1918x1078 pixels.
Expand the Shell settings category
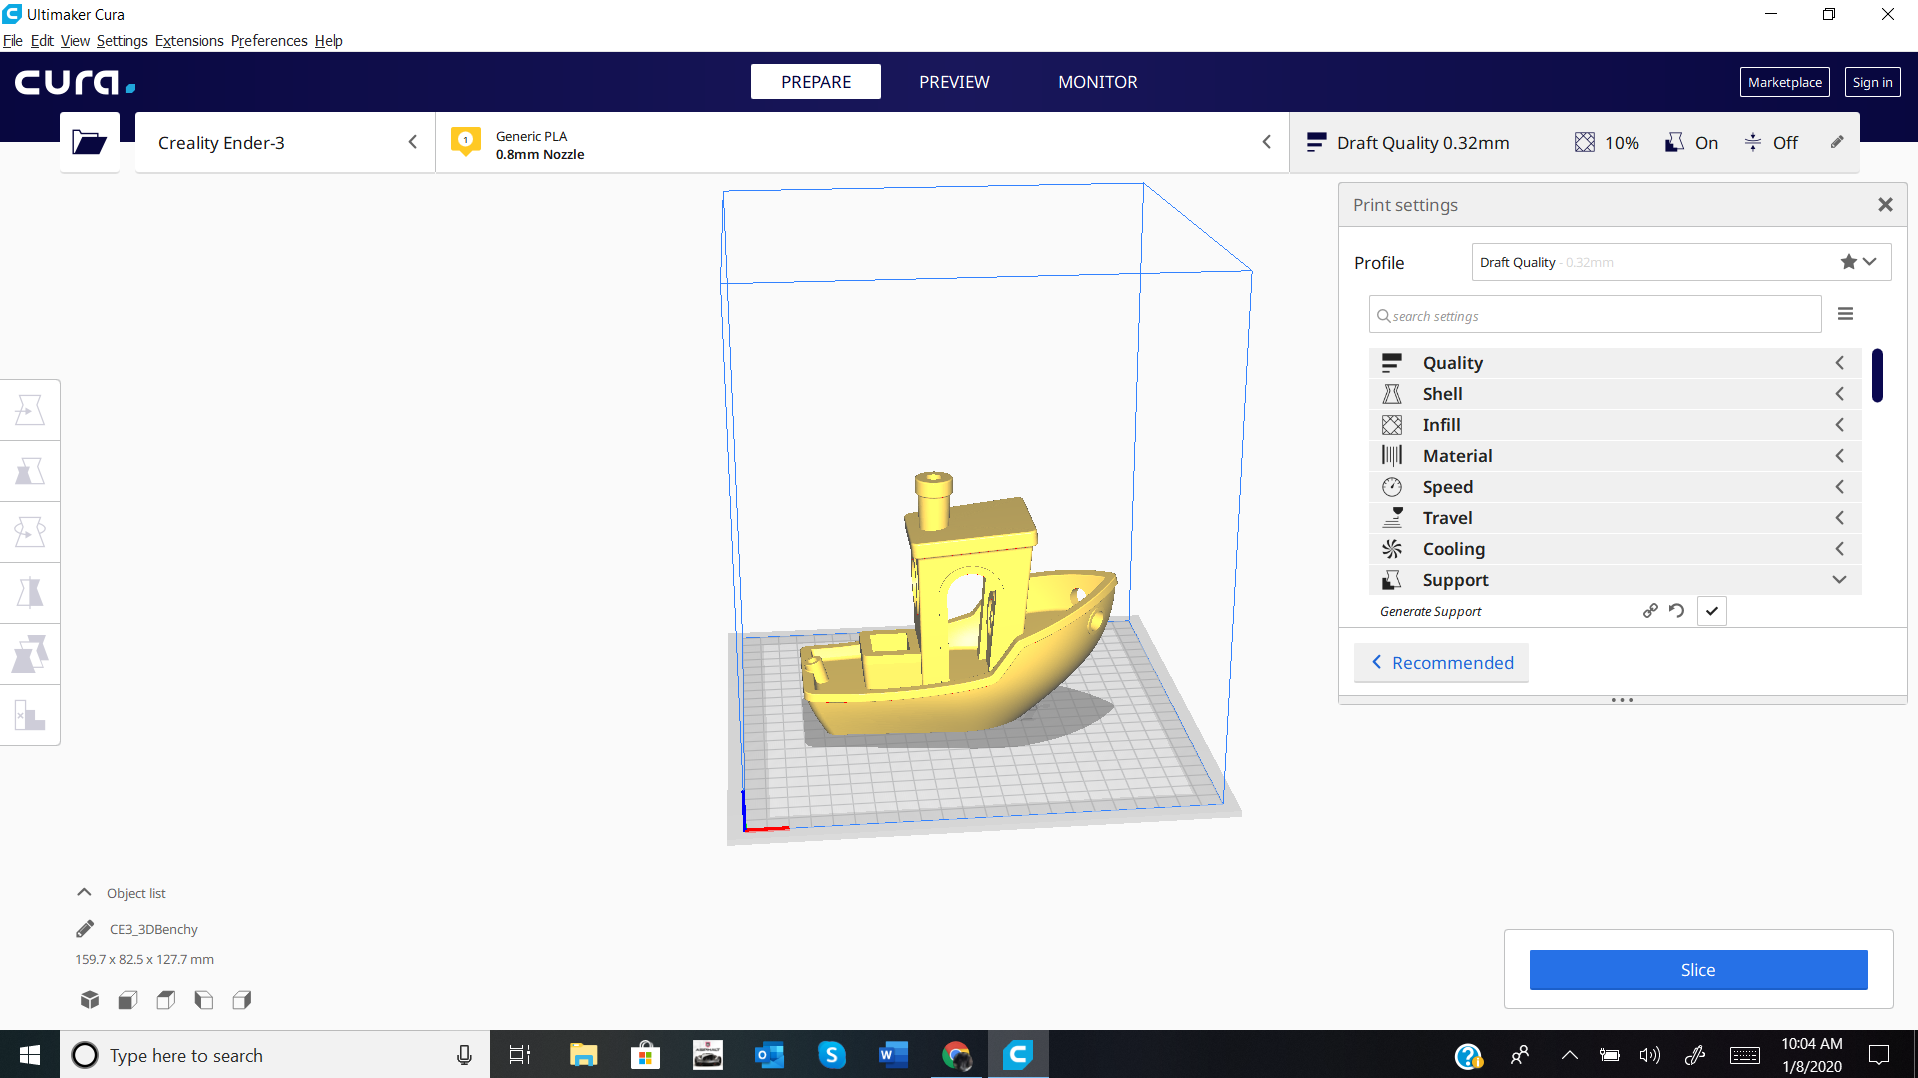coord(1614,394)
